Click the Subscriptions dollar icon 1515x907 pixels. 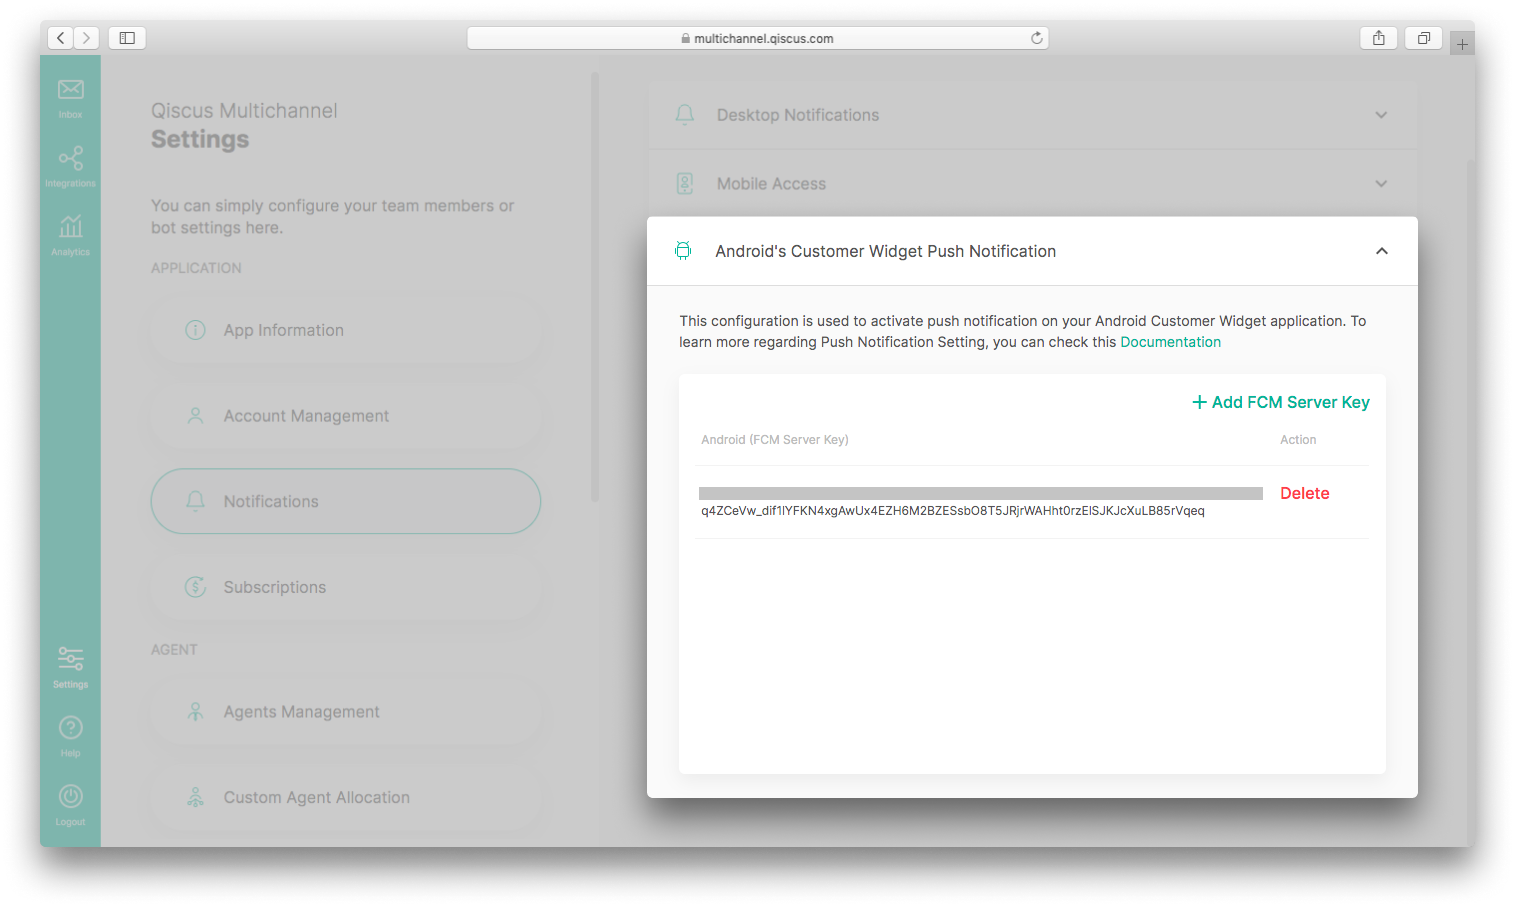(x=196, y=587)
